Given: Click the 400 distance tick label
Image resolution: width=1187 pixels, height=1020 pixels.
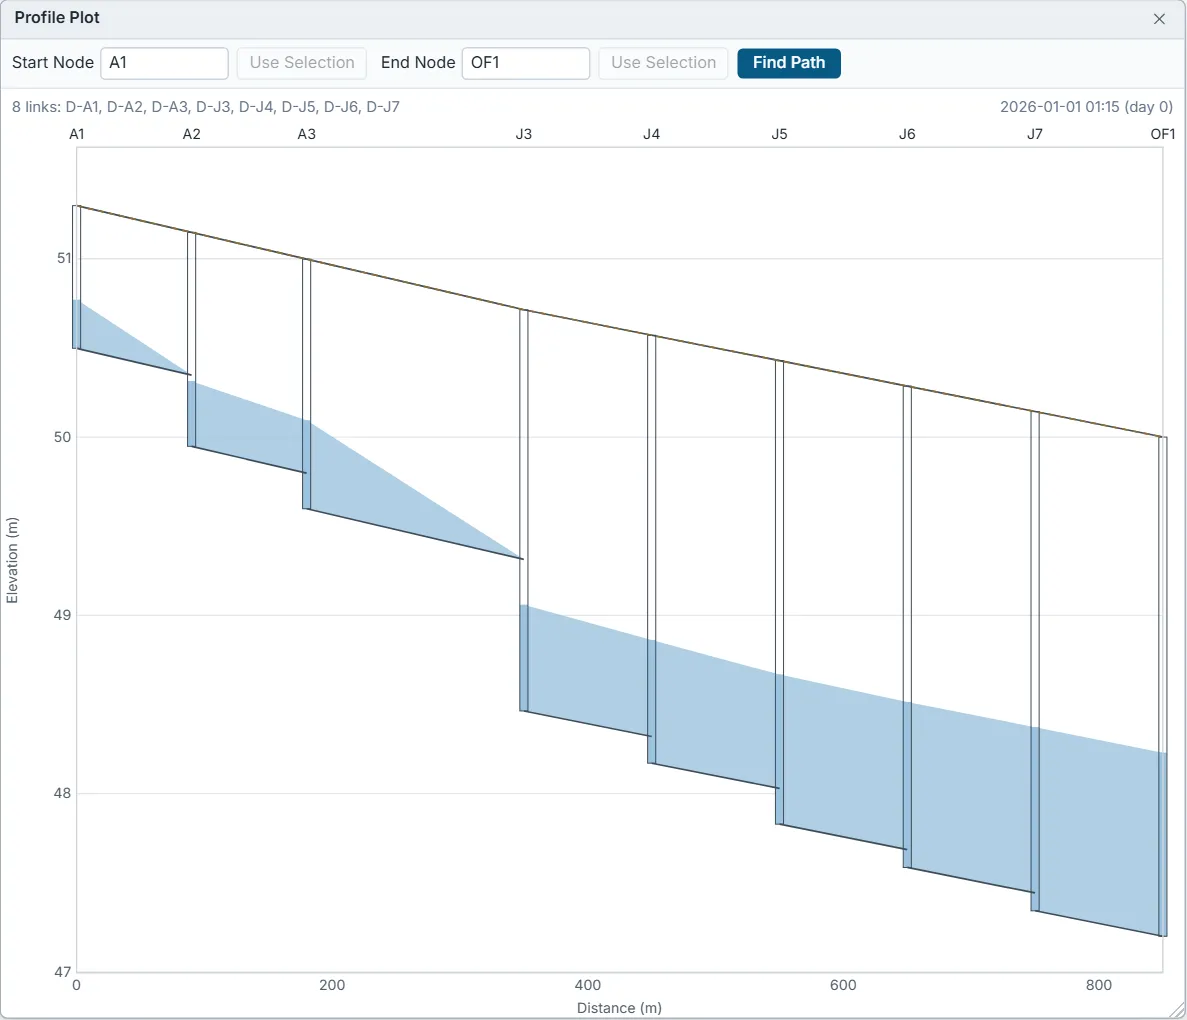Looking at the screenshot, I should pyautogui.click(x=587, y=985).
